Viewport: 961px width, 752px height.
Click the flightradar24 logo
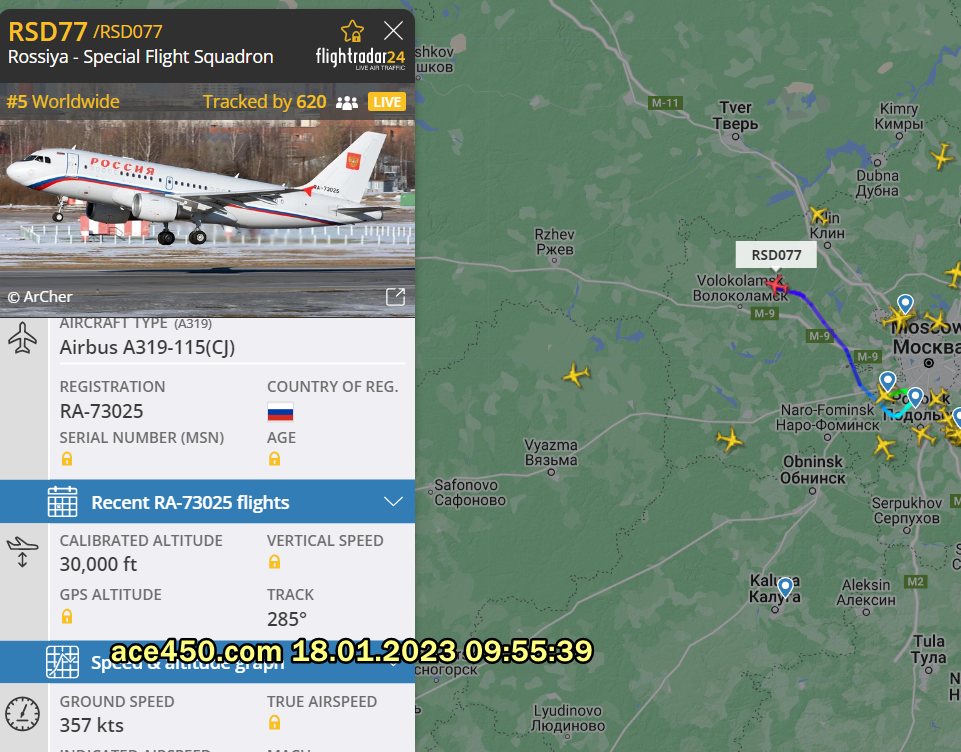[360, 58]
